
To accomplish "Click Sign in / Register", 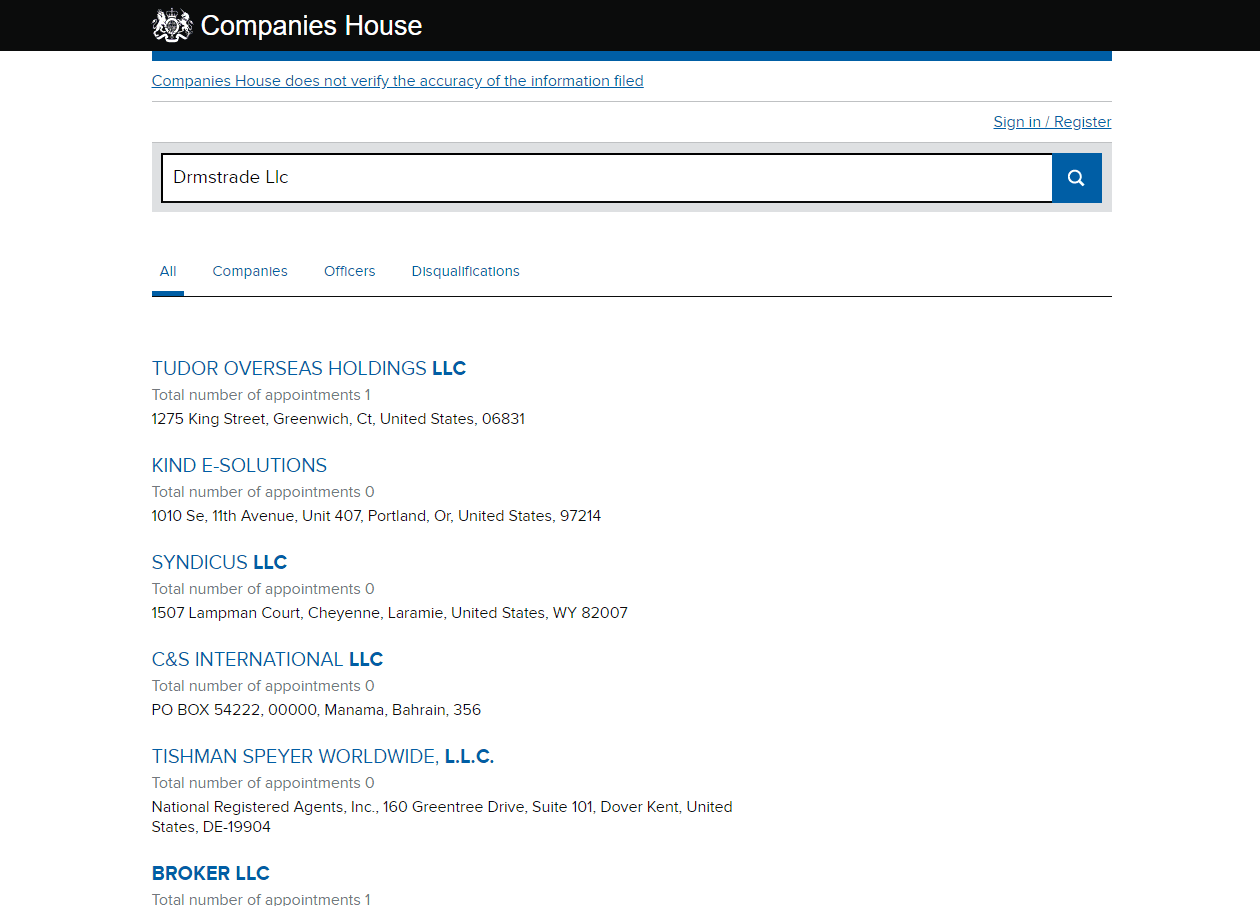I will click(x=1052, y=122).
